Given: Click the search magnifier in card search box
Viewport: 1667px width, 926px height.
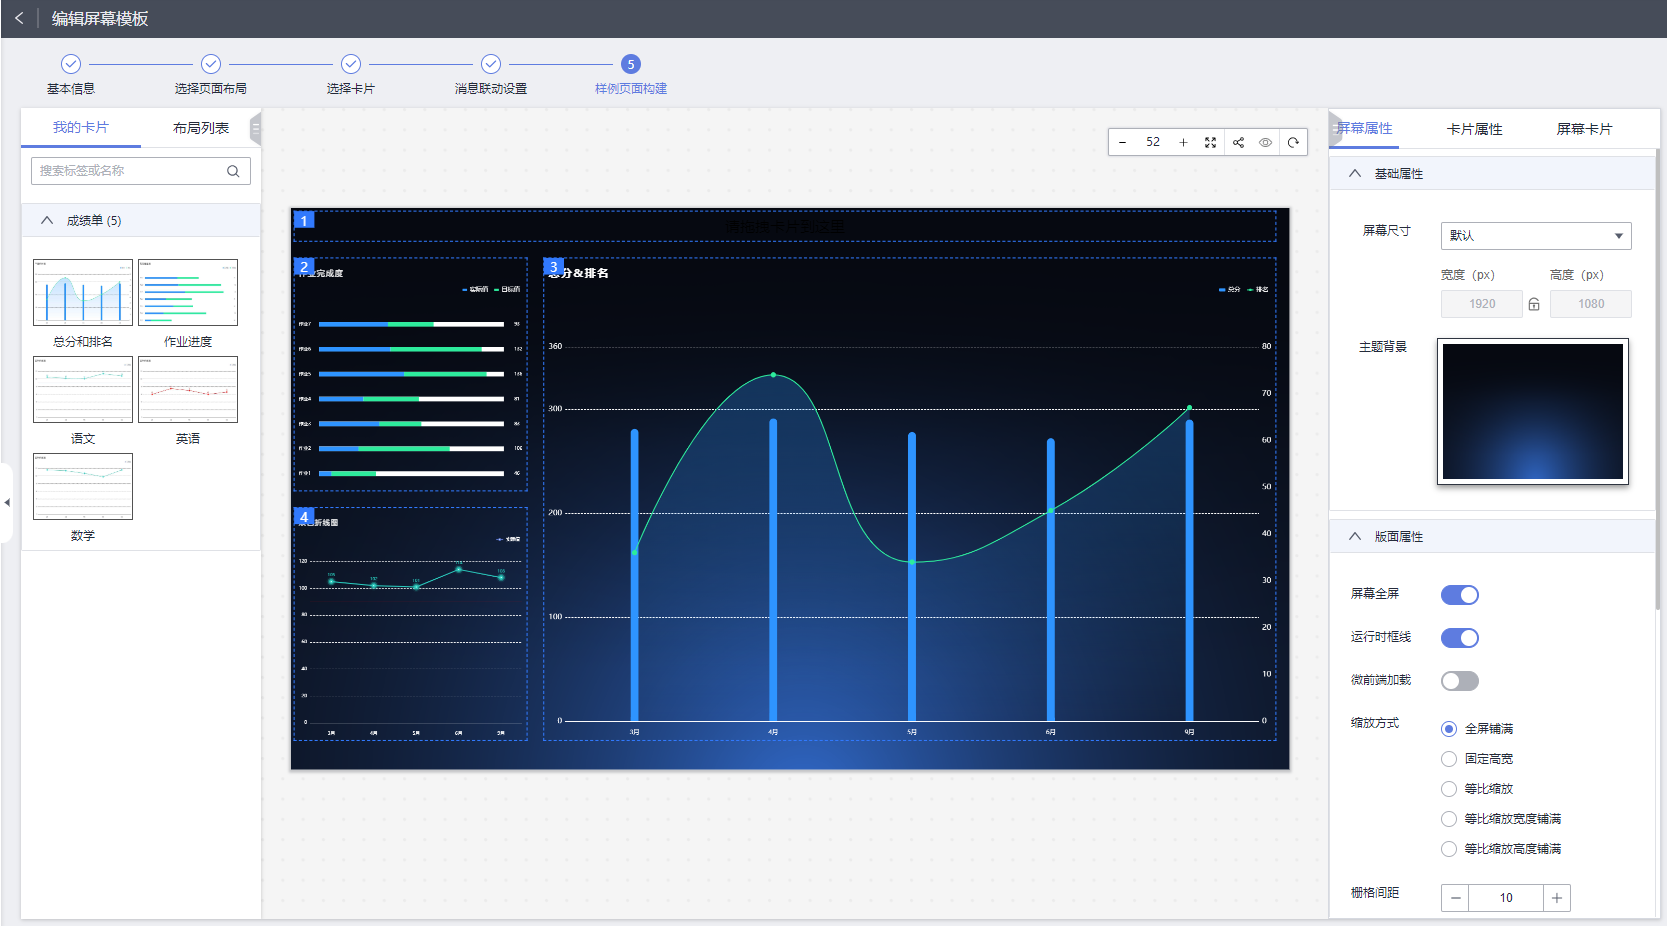Looking at the screenshot, I should coord(233,171).
